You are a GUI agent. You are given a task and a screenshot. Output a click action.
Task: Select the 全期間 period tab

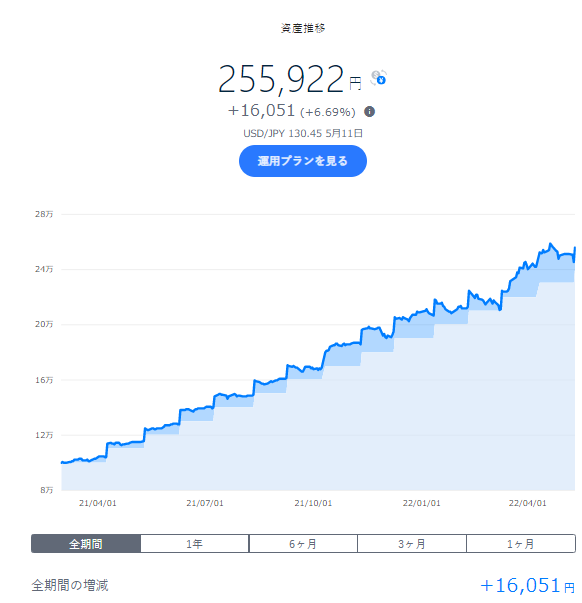[86, 543]
